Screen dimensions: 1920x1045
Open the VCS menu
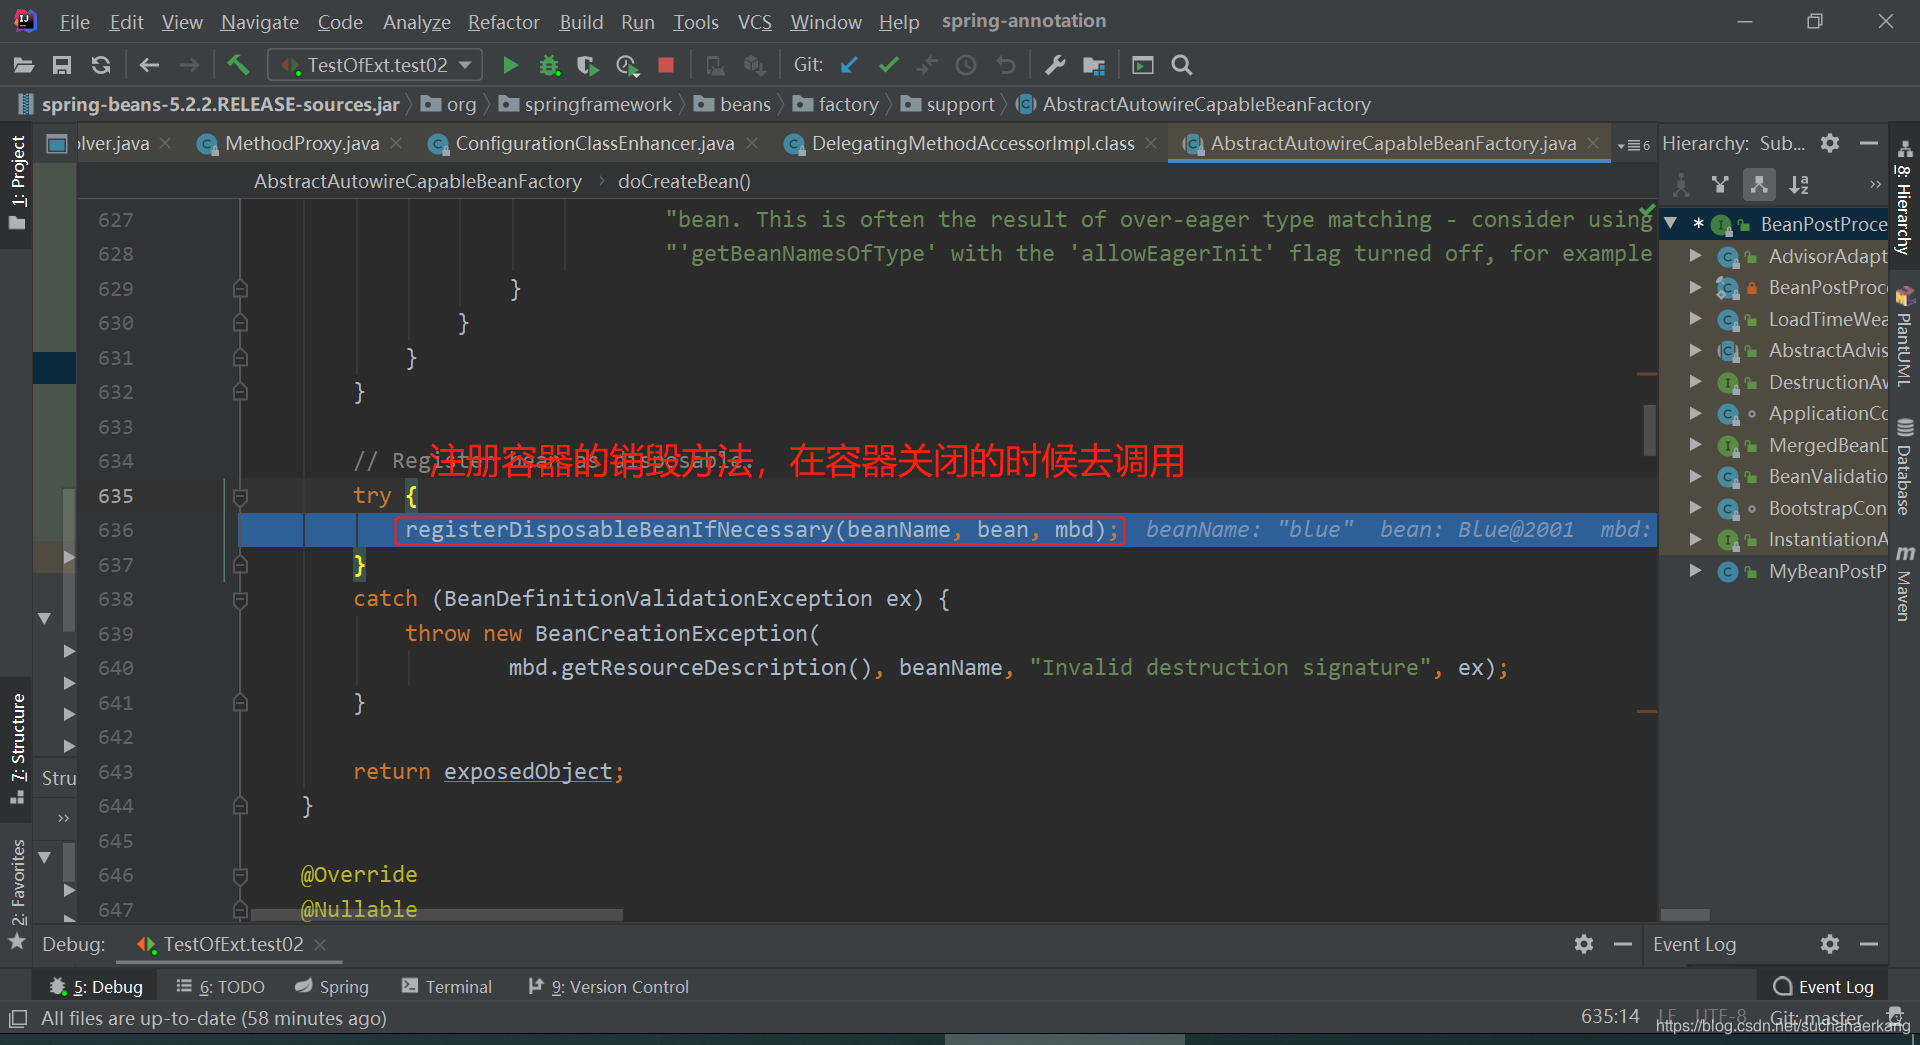coord(754,22)
